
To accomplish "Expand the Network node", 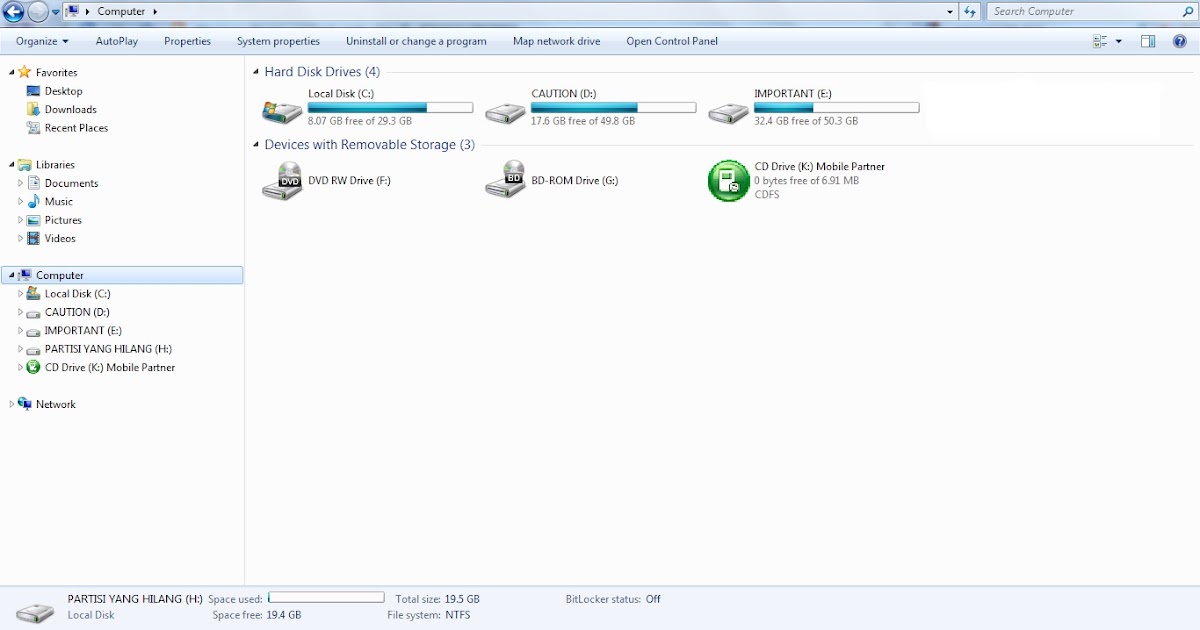I will point(12,405).
